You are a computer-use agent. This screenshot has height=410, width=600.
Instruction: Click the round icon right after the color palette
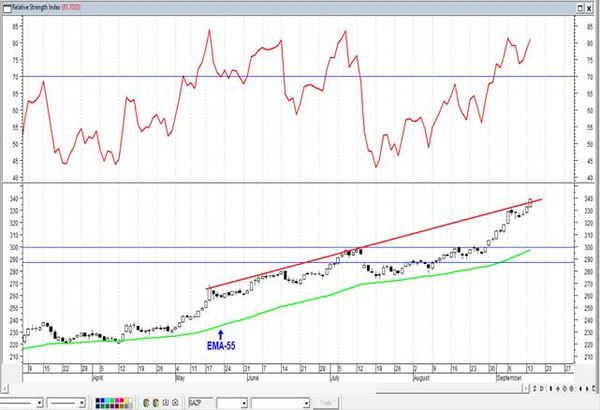click(146, 403)
